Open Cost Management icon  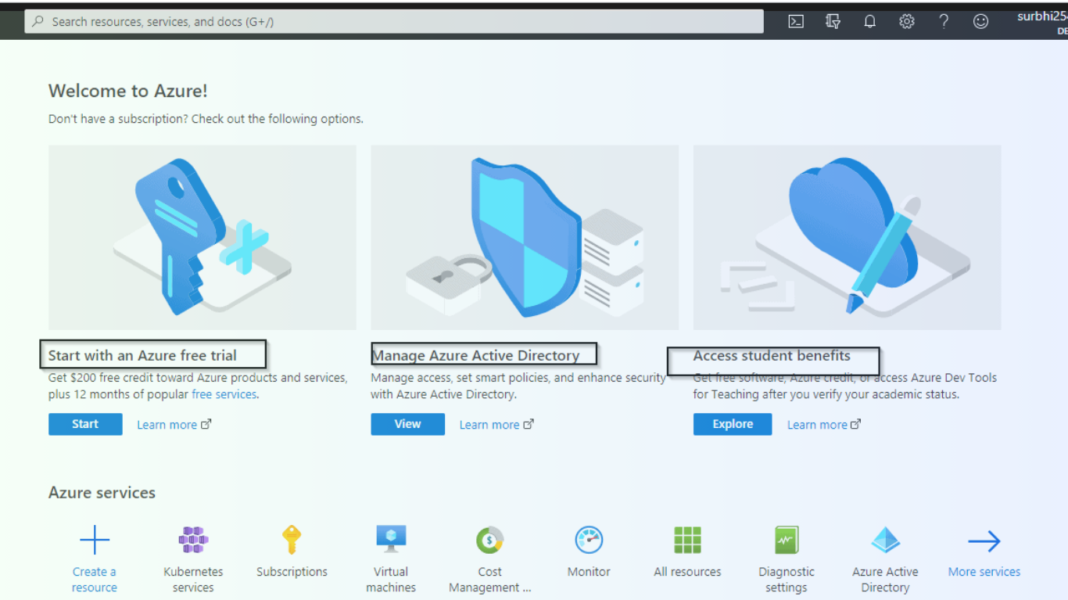(490, 540)
